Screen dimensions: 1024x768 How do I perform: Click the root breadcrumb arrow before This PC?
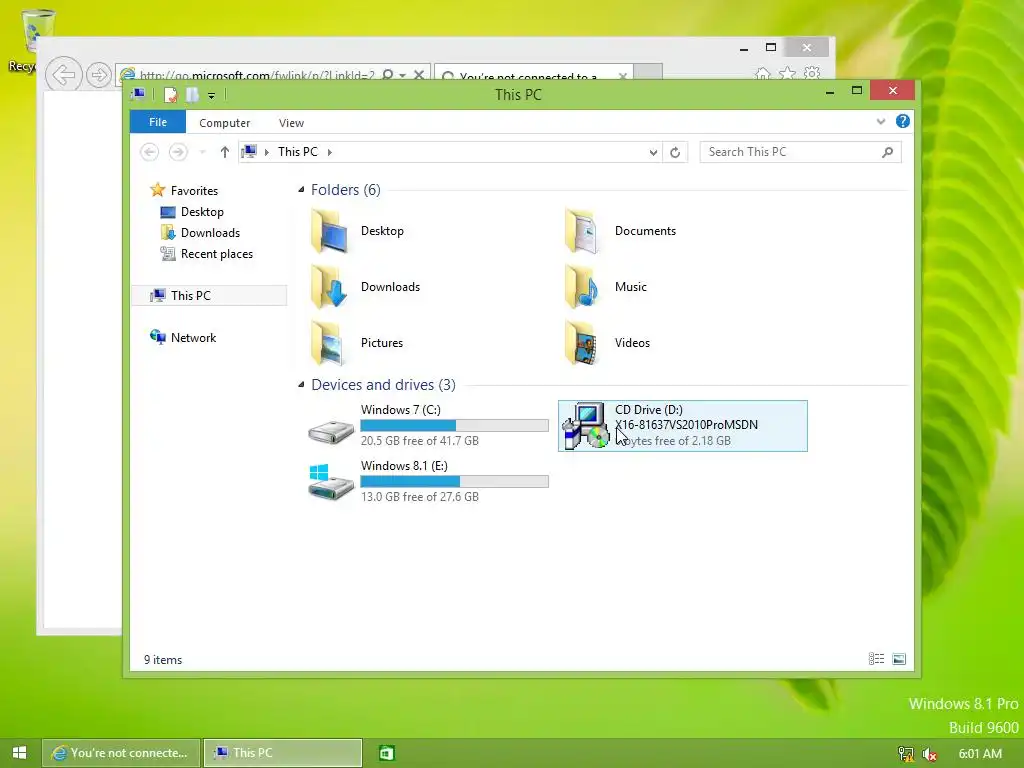[266, 152]
